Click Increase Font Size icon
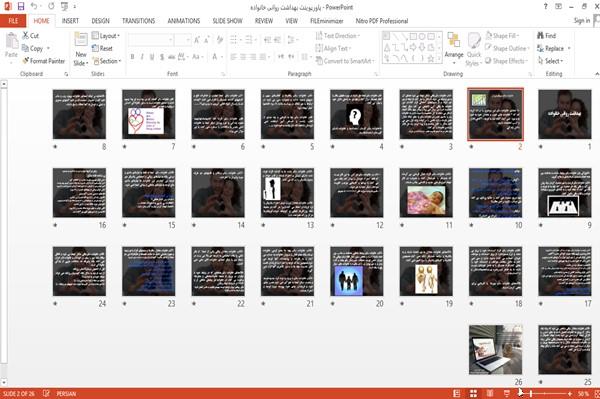The width and height of the screenshot is (600, 399). click(x=197, y=39)
